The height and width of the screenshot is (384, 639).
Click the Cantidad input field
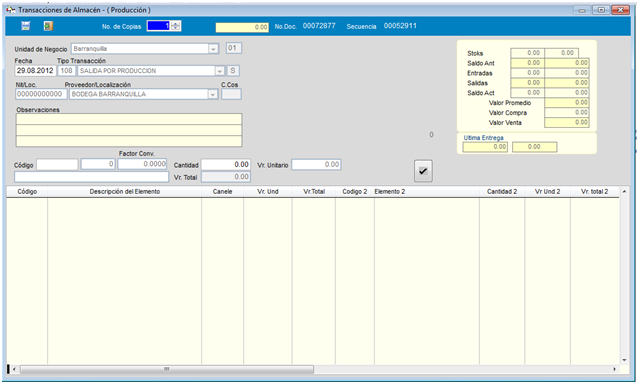(x=226, y=165)
